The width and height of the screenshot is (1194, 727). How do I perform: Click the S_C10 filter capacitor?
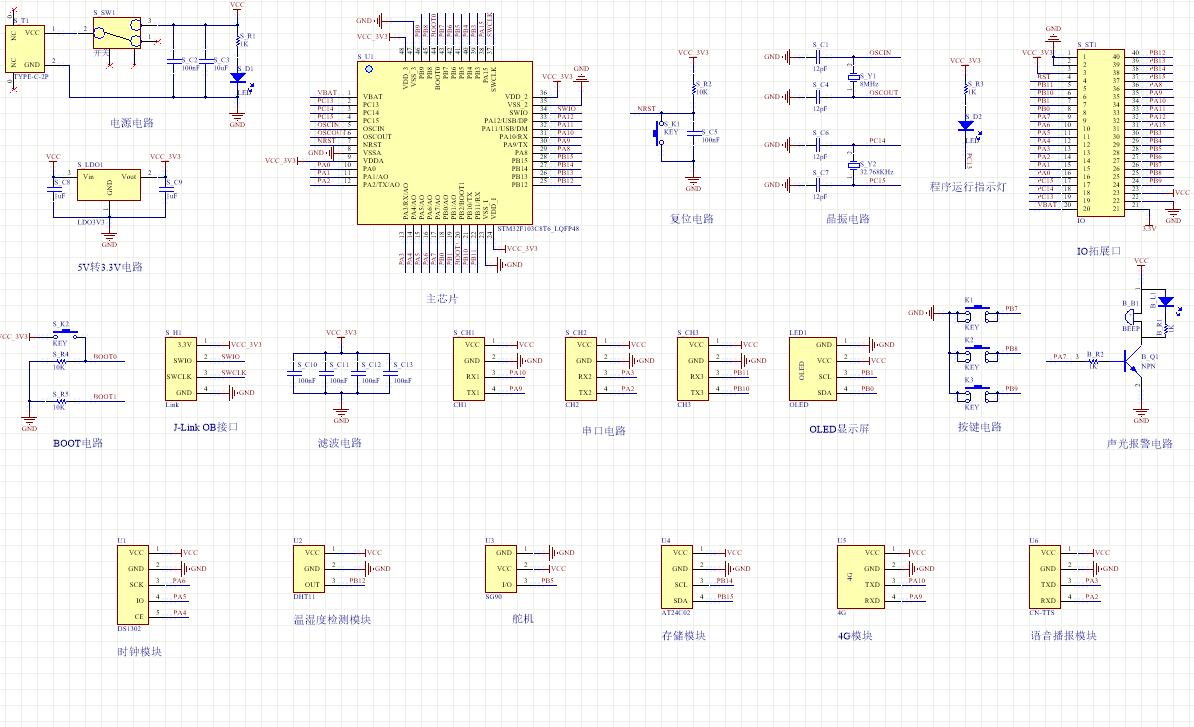click(x=295, y=372)
